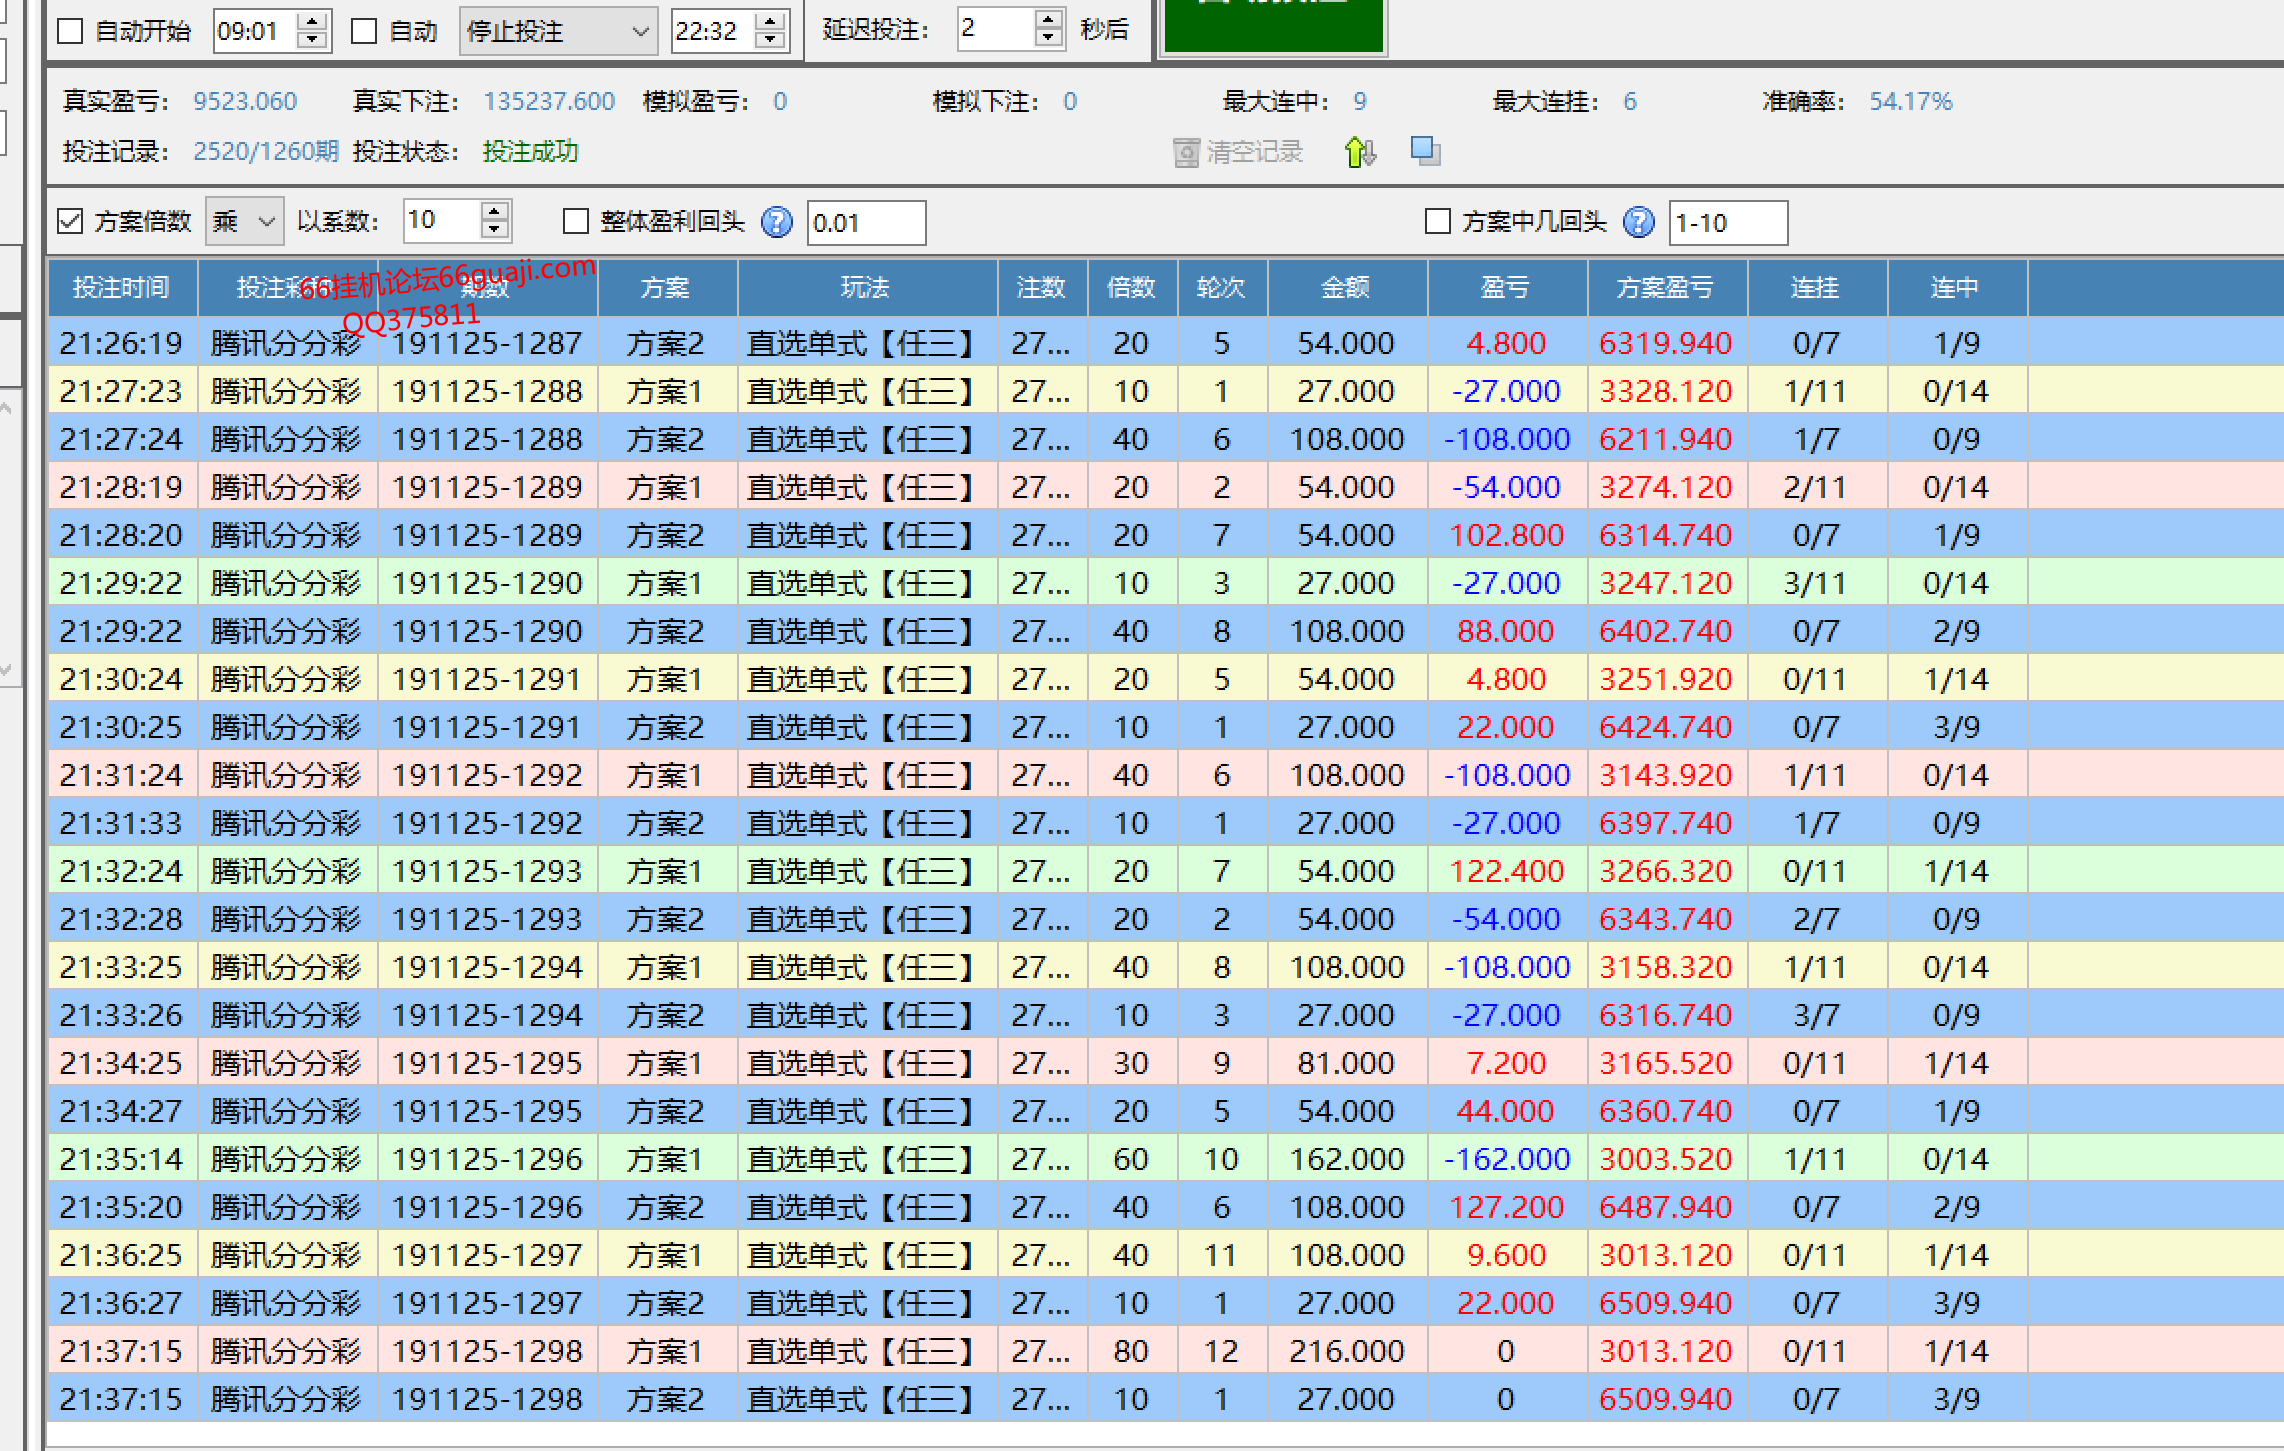Click the 准确率 value 54.17%
This screenshot has width=2284, height=1451.
click(x=1911, y=101)
